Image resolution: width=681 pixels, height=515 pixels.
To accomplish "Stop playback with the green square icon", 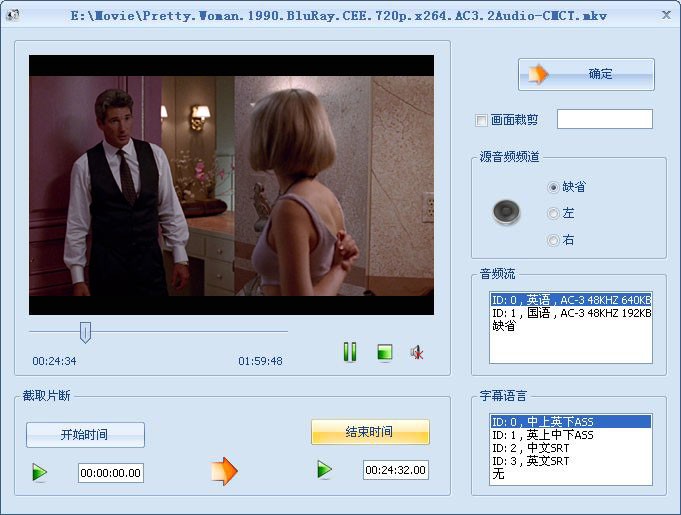I will coord(385,353).
